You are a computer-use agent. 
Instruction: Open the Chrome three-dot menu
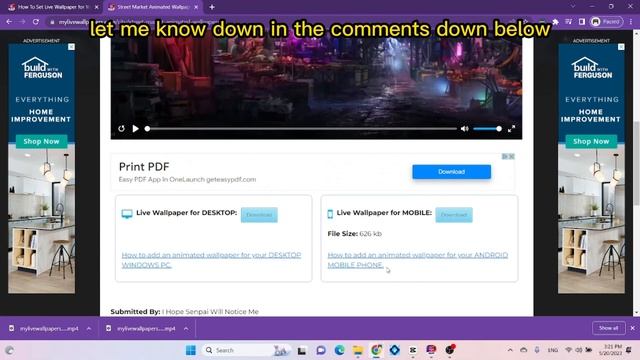pos(631,22)
